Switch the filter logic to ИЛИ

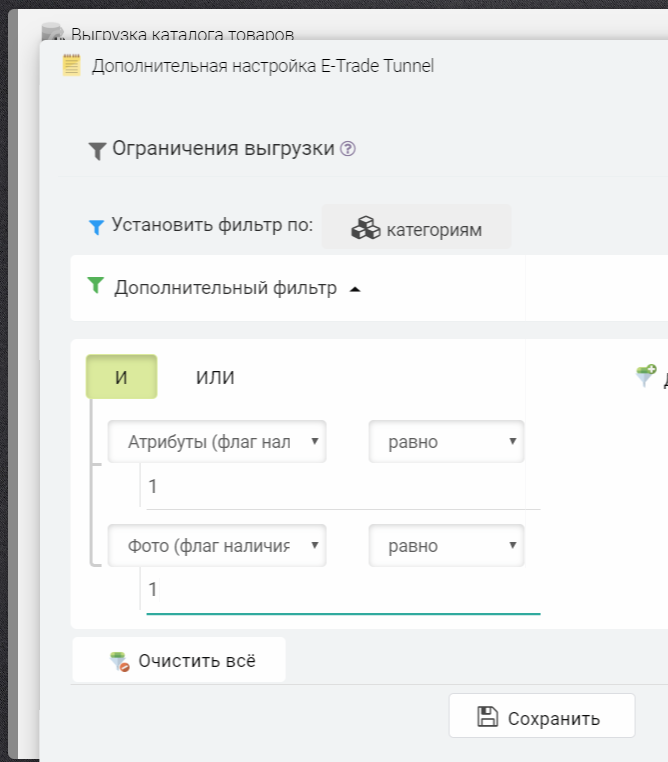tap(215, 377)
